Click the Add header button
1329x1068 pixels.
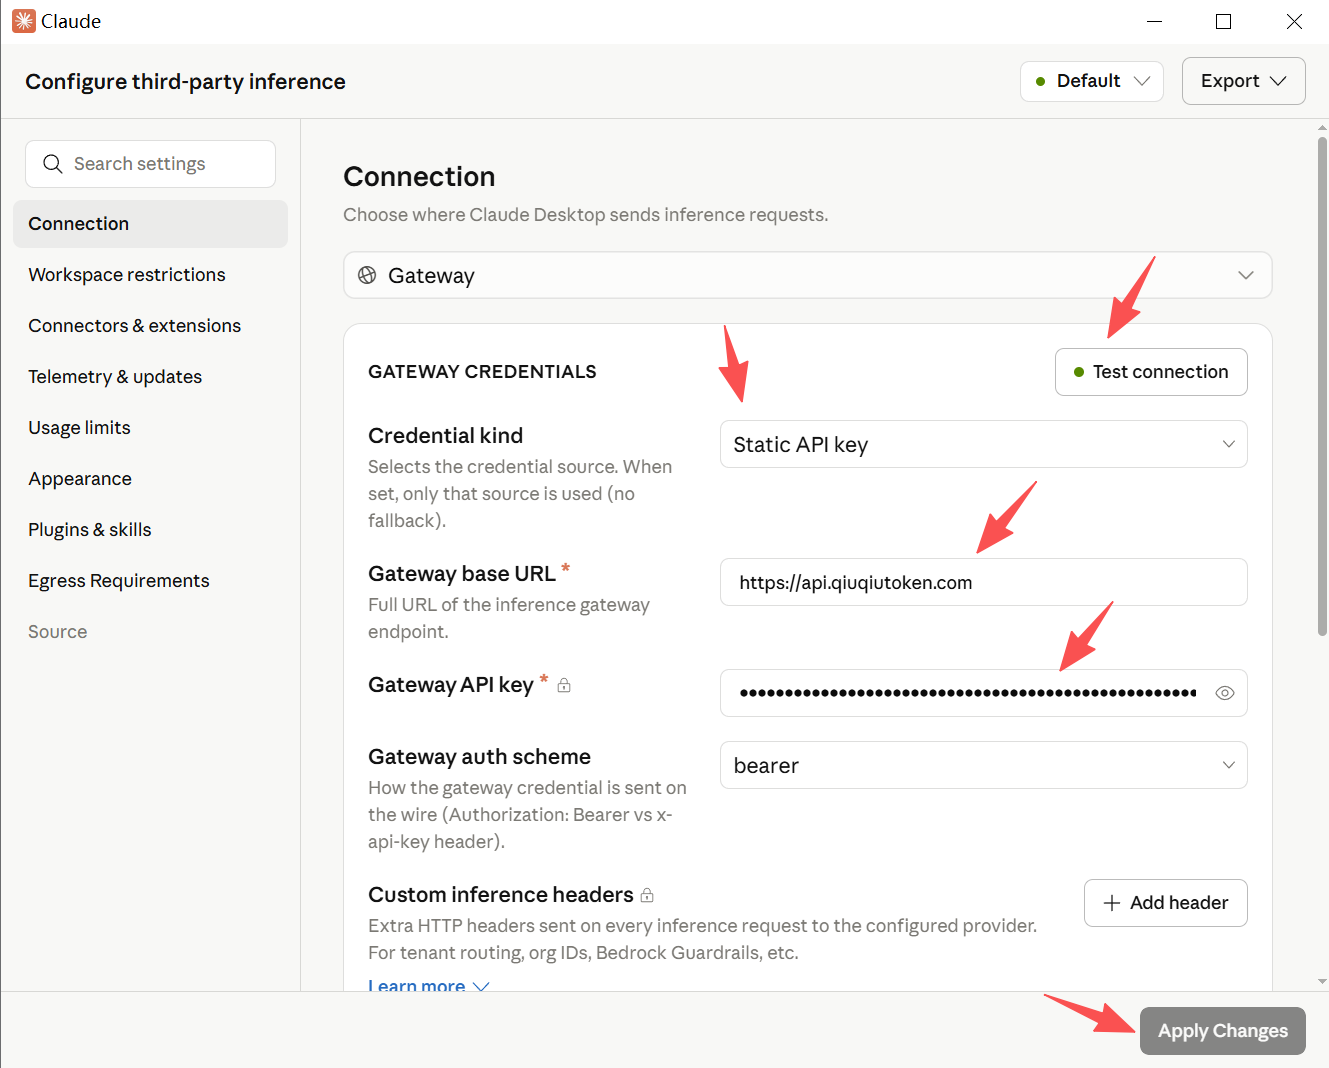point(1165,903)
